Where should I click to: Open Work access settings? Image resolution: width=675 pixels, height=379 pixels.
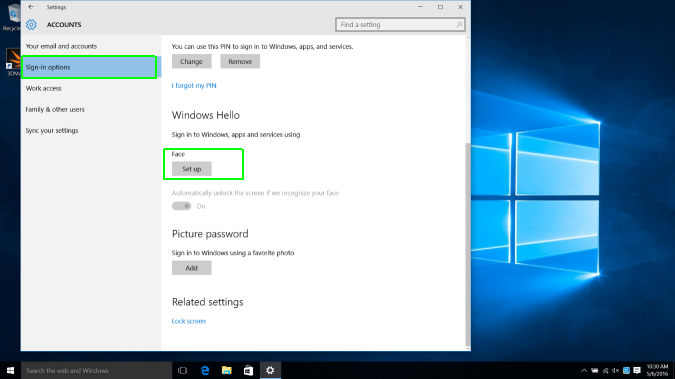tap(43, 88)
